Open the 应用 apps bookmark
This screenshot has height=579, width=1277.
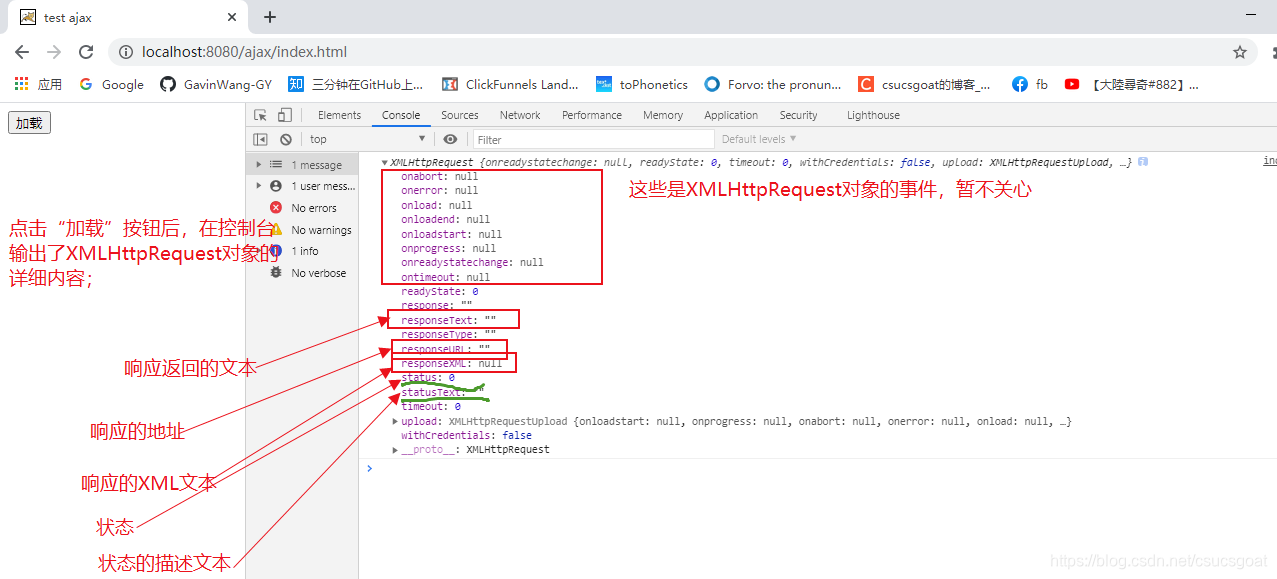(x=39, y=84)
